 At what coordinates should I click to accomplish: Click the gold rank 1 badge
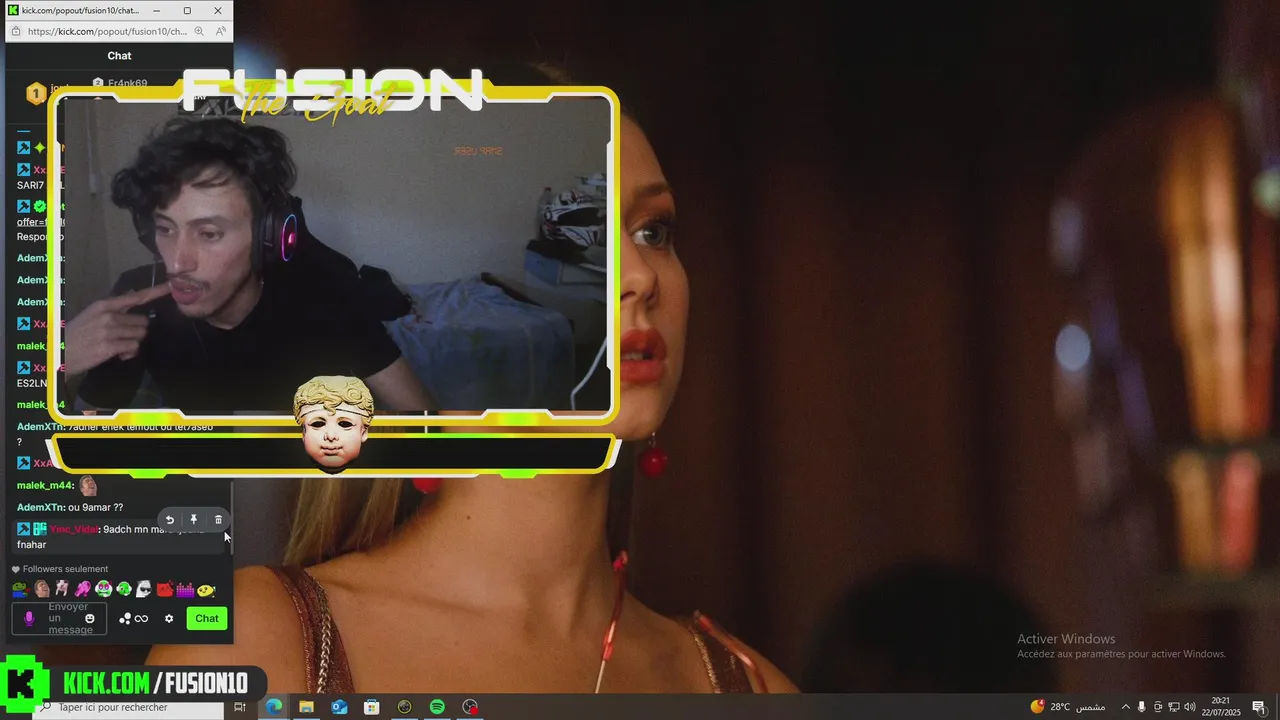[36, 94]
